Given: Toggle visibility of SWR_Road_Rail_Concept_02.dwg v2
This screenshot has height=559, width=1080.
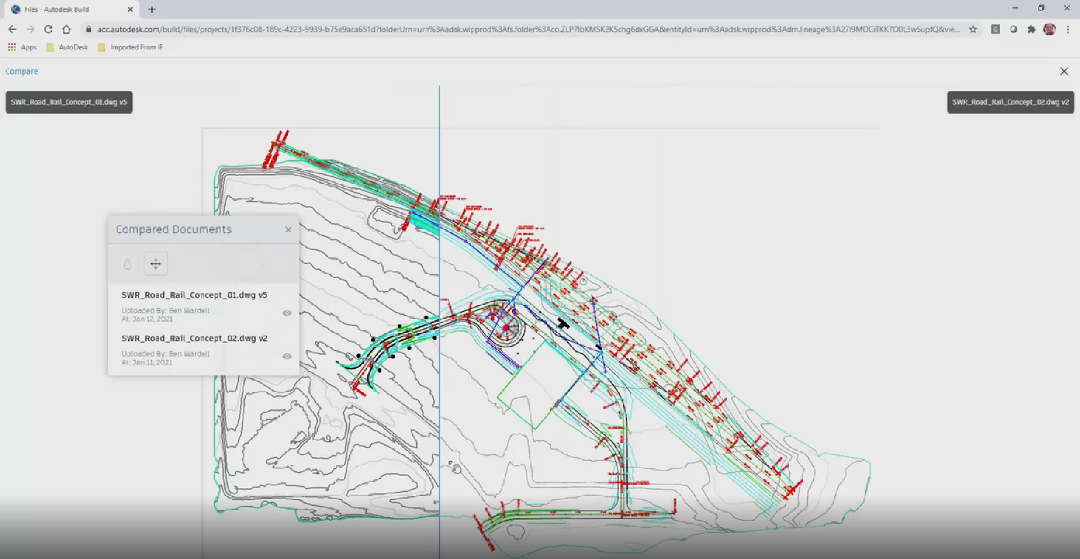Looking at the screenshot, I should 287,356.
